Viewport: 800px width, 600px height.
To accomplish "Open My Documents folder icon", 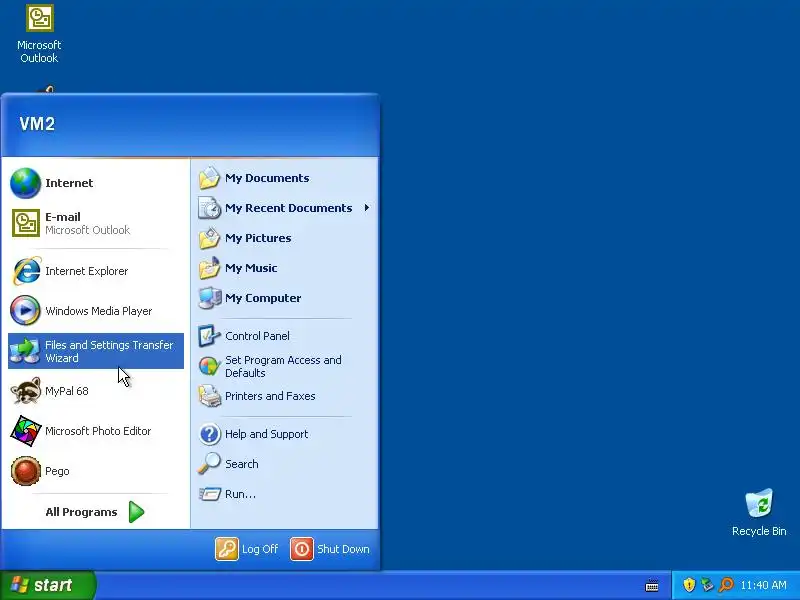I will [x=209, y=178].
